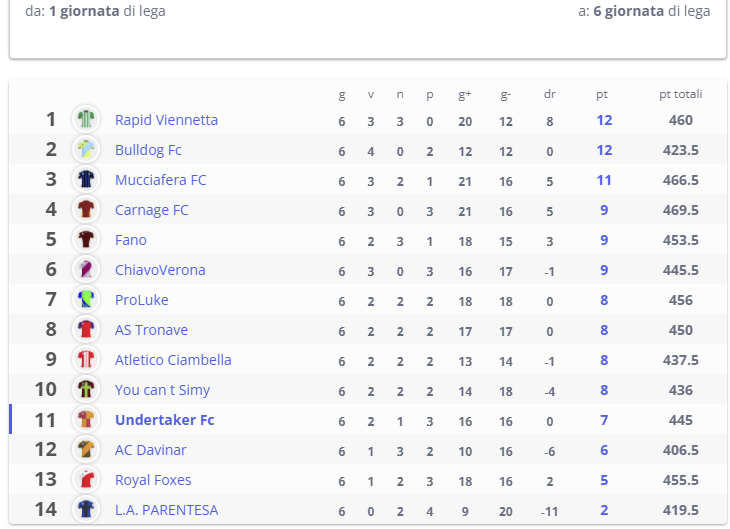Open the AC Davinar team link
730x529 pixels.
click(x=151, y=450)
